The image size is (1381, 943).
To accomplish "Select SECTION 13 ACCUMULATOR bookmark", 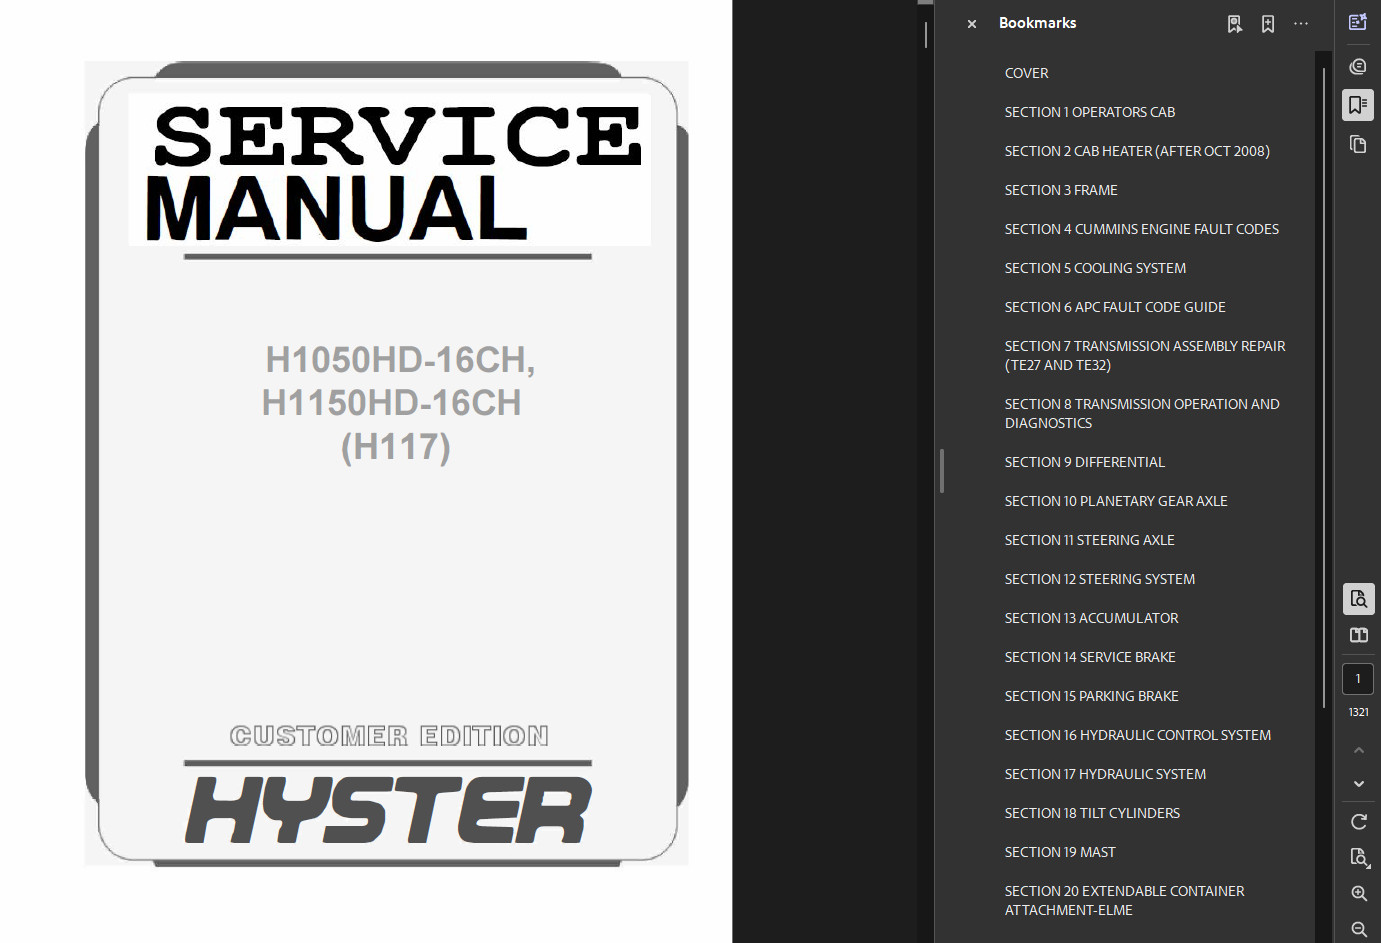I will pyautogui.click(x=1091, y=618).
